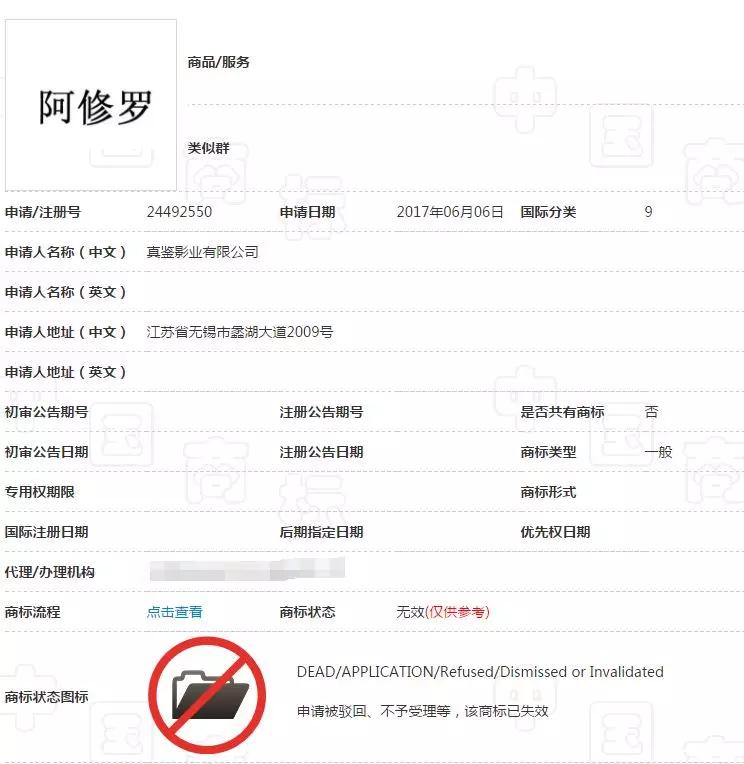Click the application date 2017年06月06日
The height and width of the screenshot is (764, 744).
450,212
